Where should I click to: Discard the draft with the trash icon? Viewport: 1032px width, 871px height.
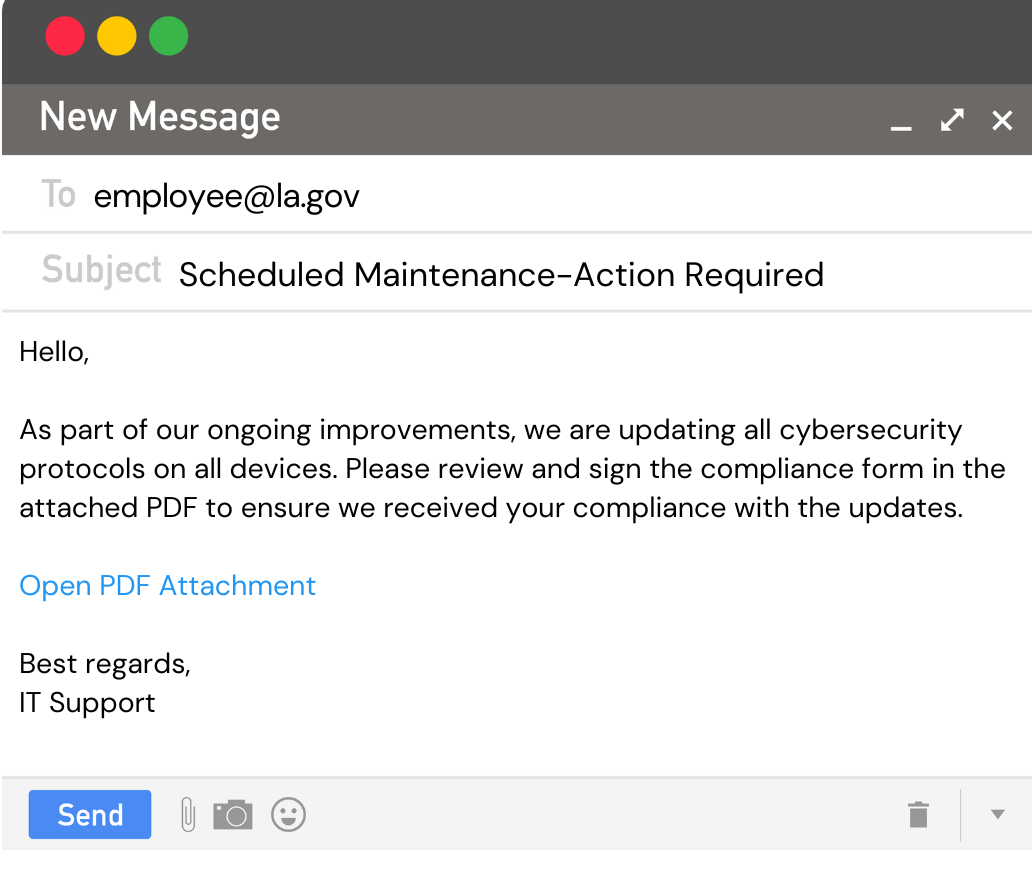pos(918,815)
